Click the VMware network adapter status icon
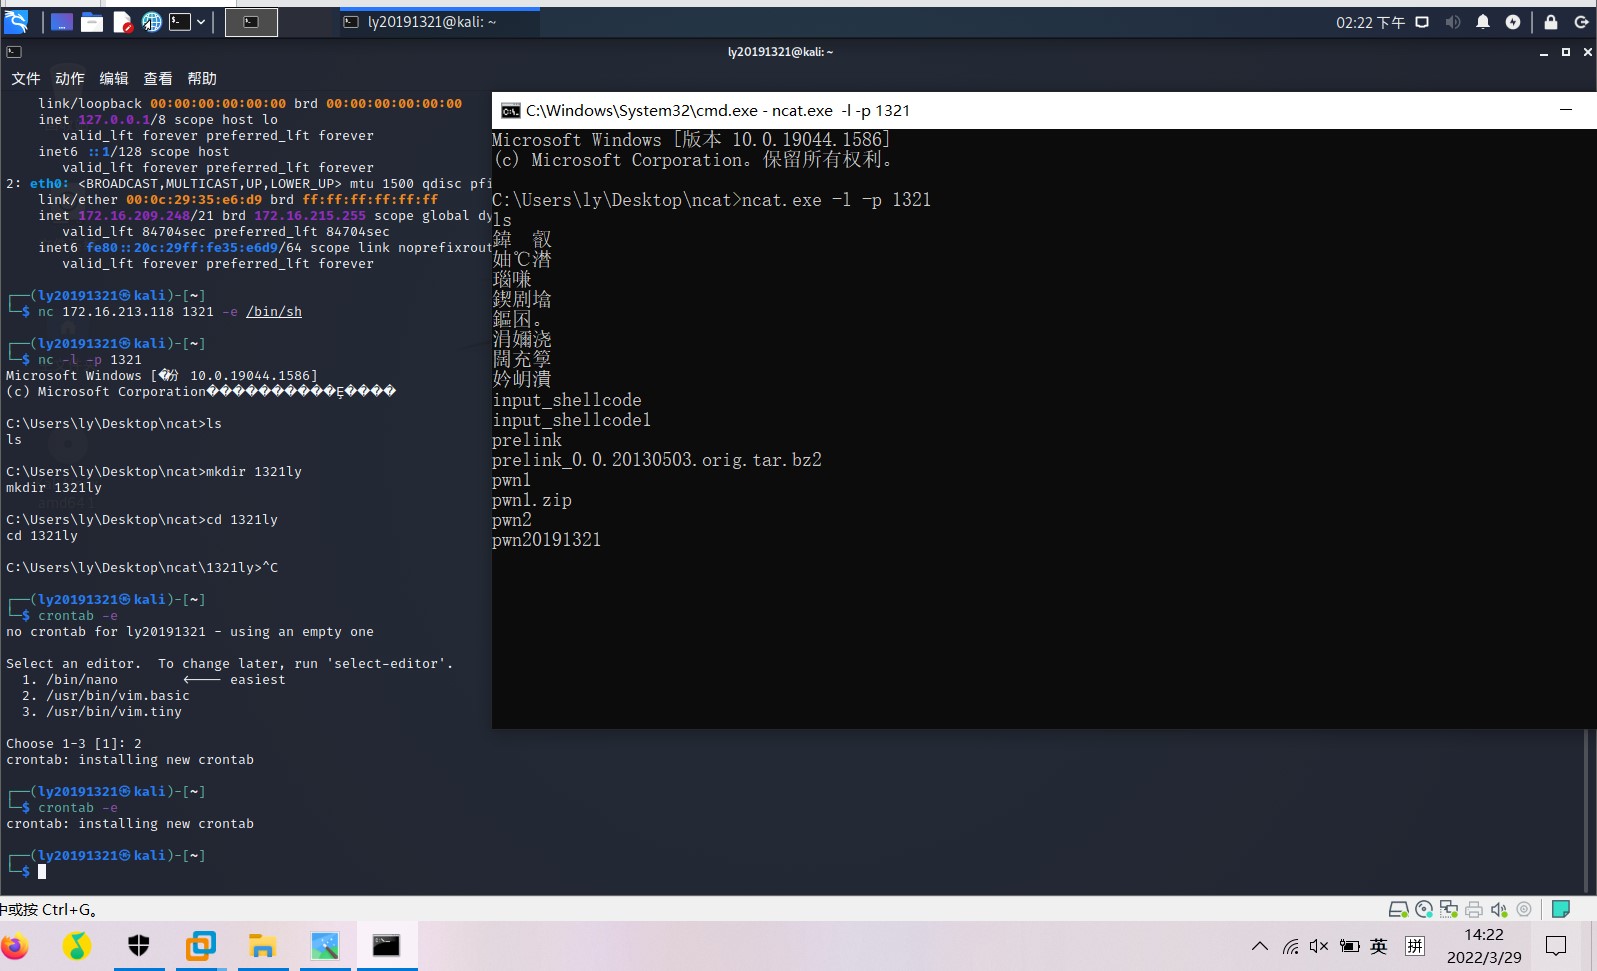The image size is (1597, 971). [x=1449, y=909]
